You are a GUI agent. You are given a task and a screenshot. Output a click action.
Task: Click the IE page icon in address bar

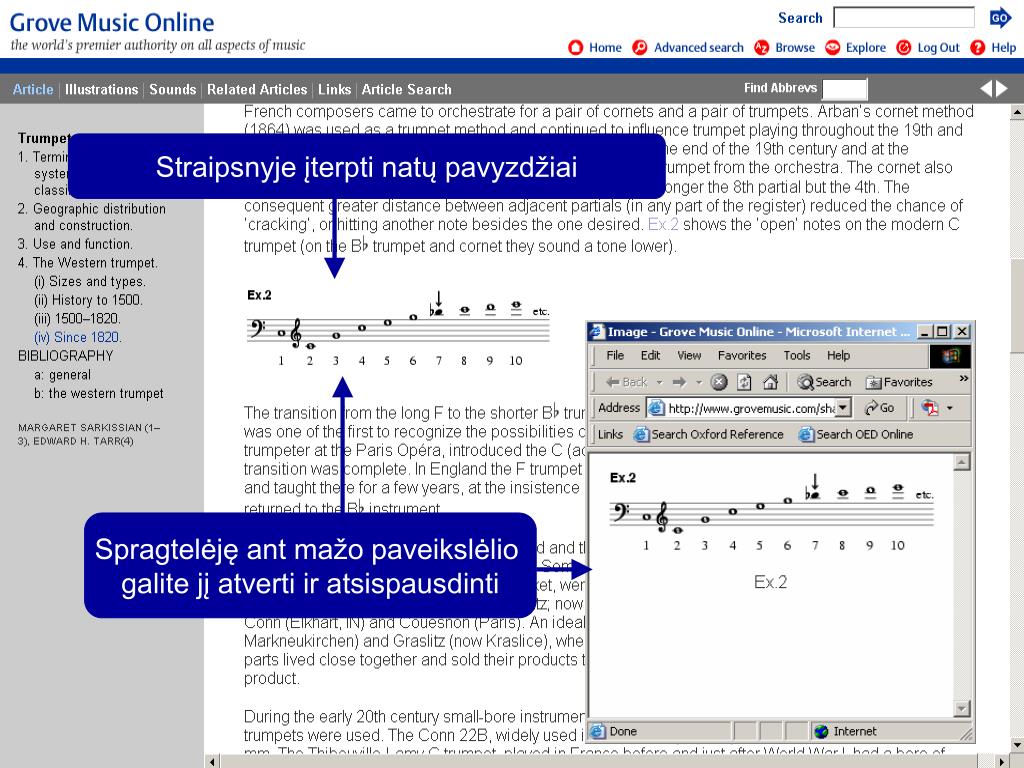[656, 408]
